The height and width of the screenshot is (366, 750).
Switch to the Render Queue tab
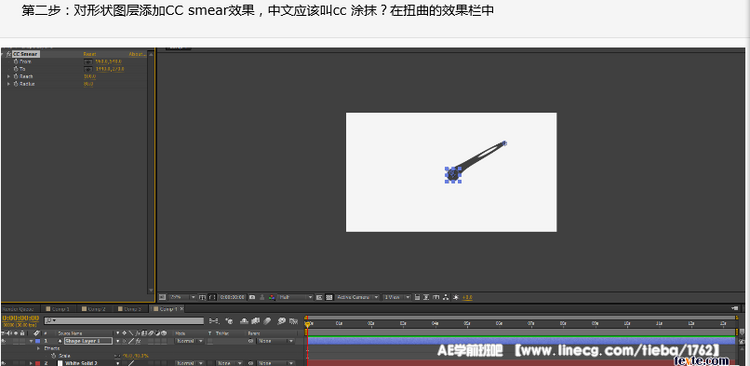click(x=18, y=309)
